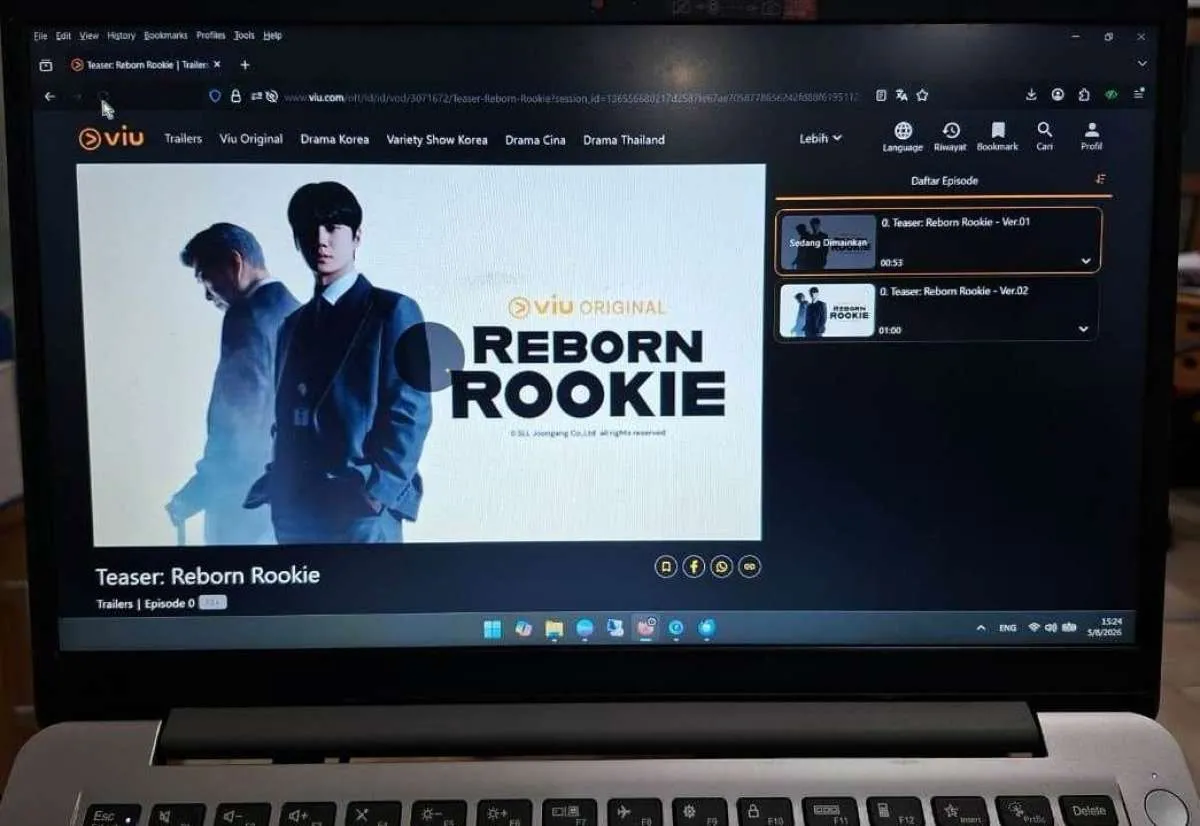Open File Explorer from taskbar

pyautogui.click(x=554, y=628)
